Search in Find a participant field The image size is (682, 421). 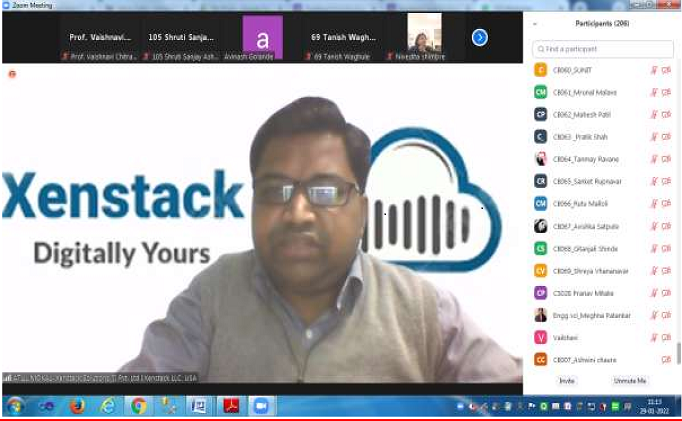[x=602, y=49]
